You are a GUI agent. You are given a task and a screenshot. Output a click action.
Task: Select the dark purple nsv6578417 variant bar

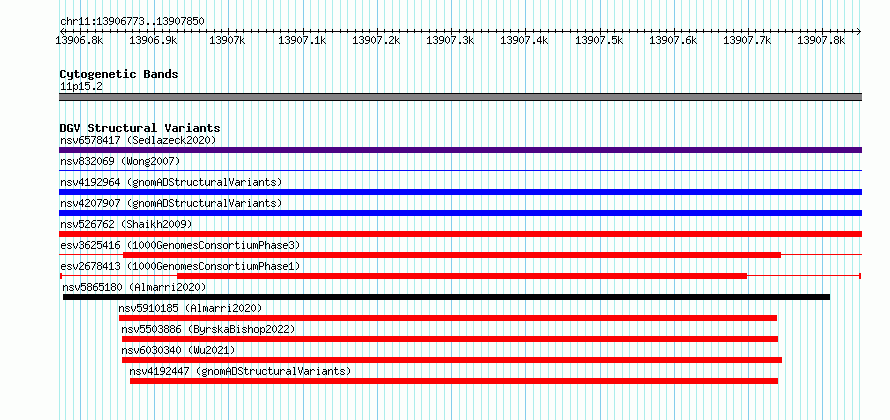click(460, 150)
